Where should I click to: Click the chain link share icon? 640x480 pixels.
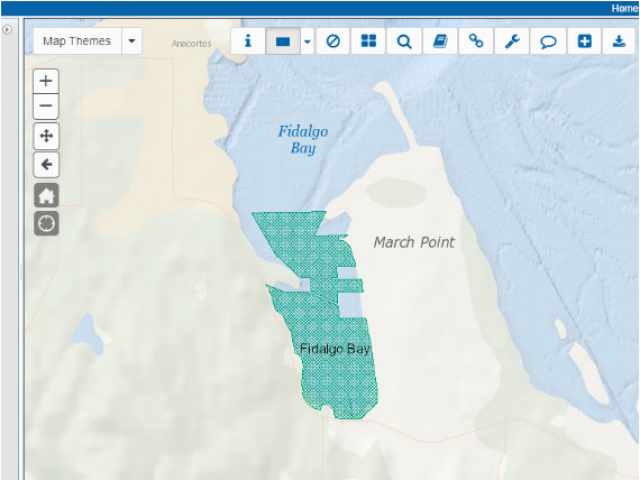[x=476, y=41]
